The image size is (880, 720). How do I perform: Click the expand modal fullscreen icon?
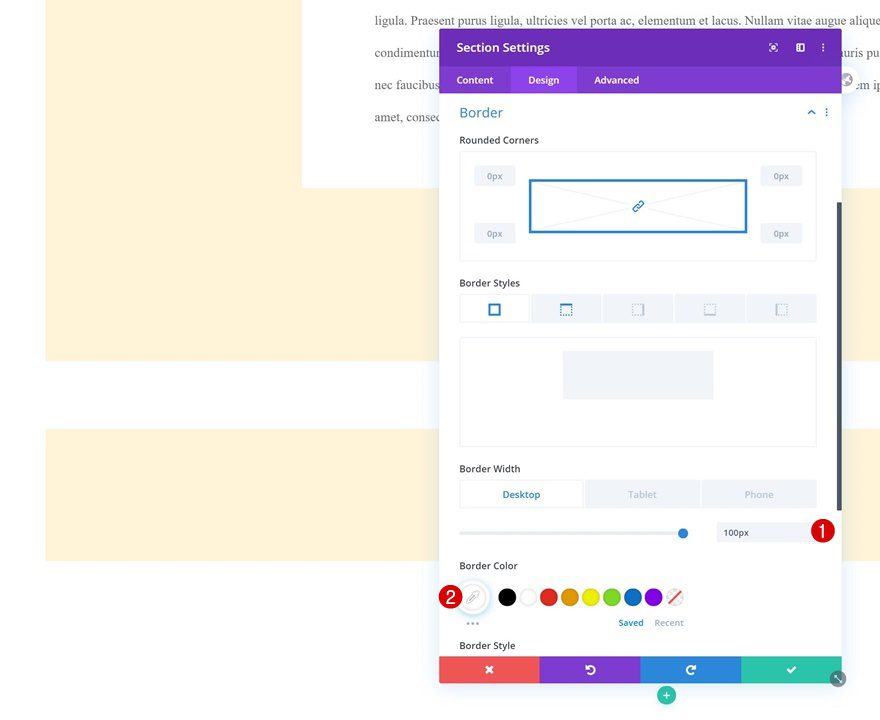773,48
